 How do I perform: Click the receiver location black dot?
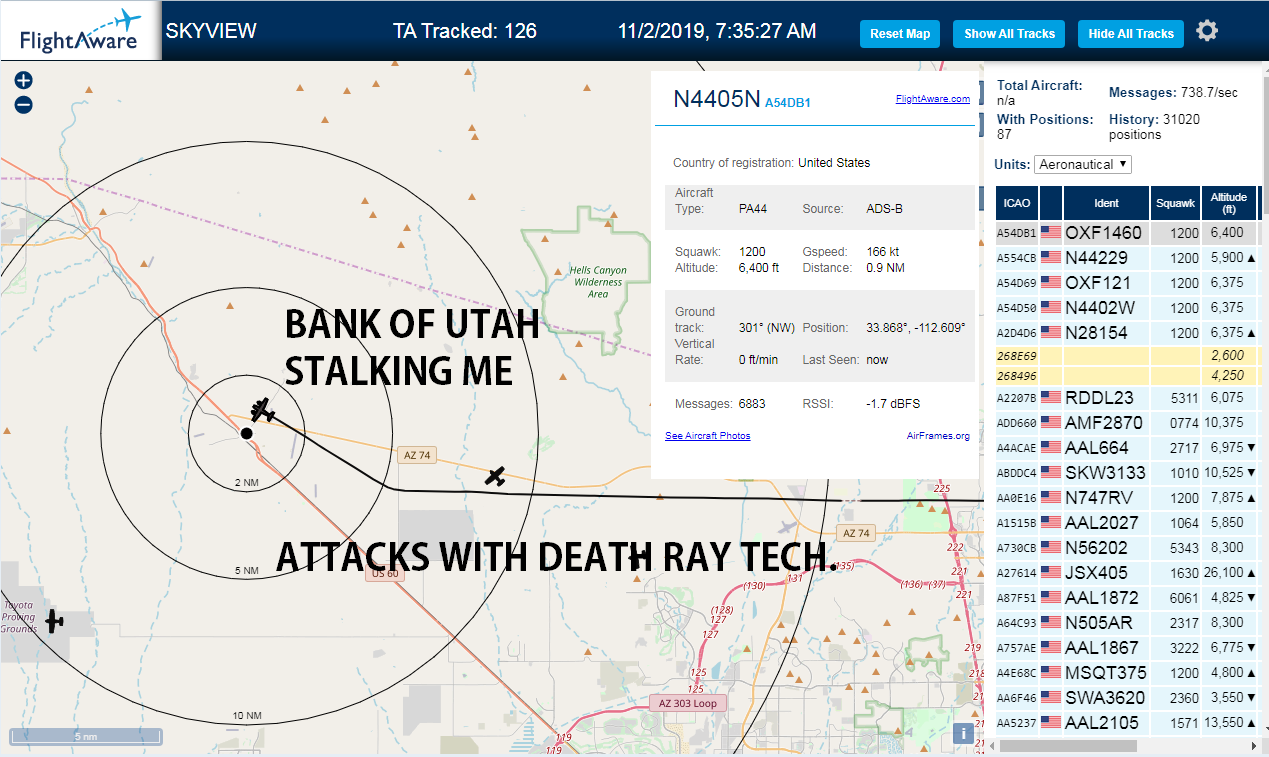point(246,433)
